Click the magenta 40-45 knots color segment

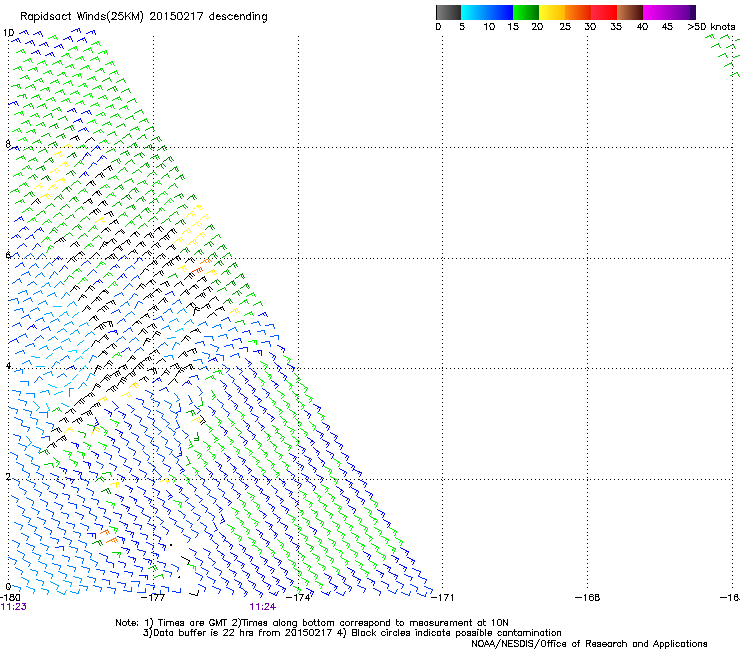click(x=656, y=12)
